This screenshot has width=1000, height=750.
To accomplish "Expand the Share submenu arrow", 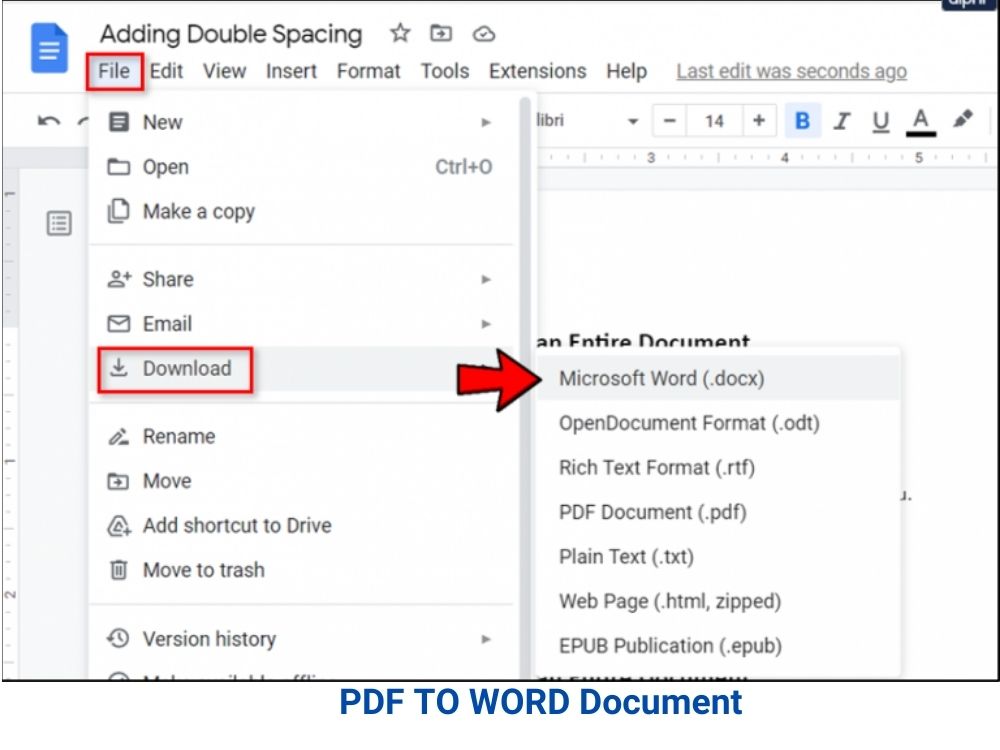I will point(486,279).
